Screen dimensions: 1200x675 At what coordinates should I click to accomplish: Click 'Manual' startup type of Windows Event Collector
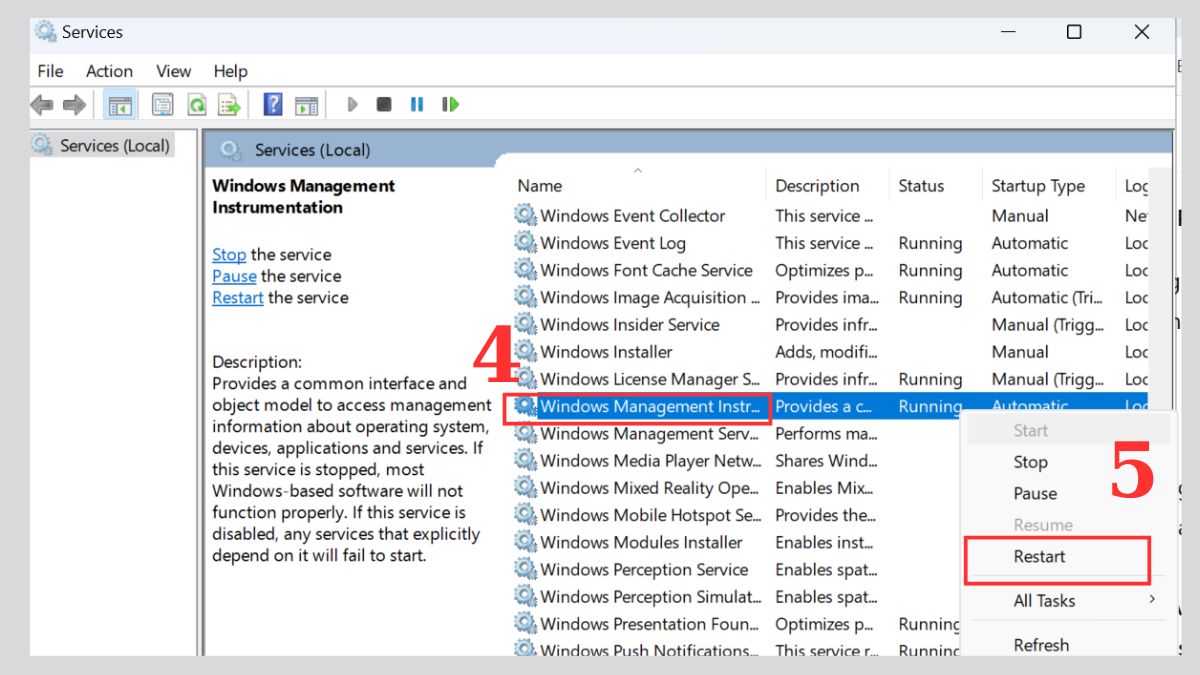point(1020,215)
